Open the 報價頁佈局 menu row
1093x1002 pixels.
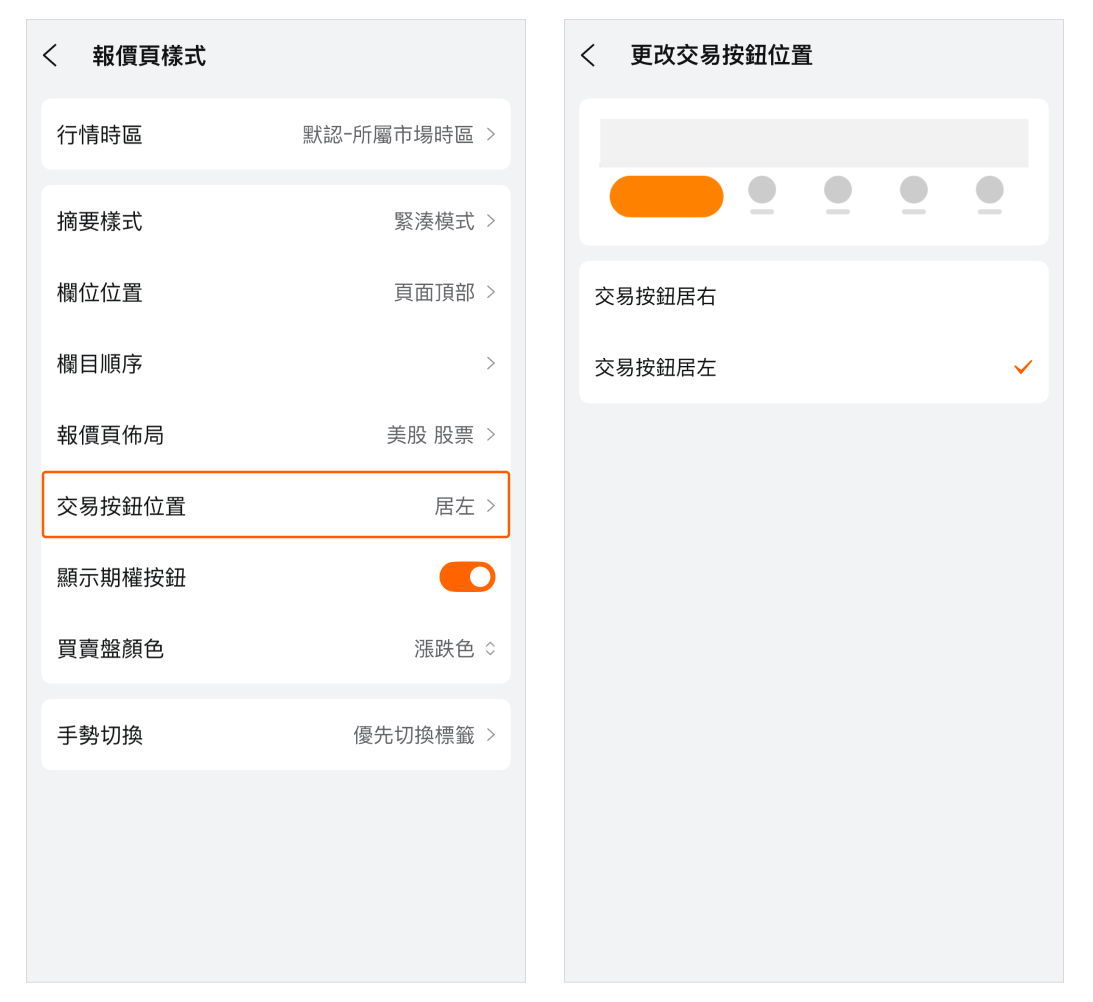coord(276,435)
